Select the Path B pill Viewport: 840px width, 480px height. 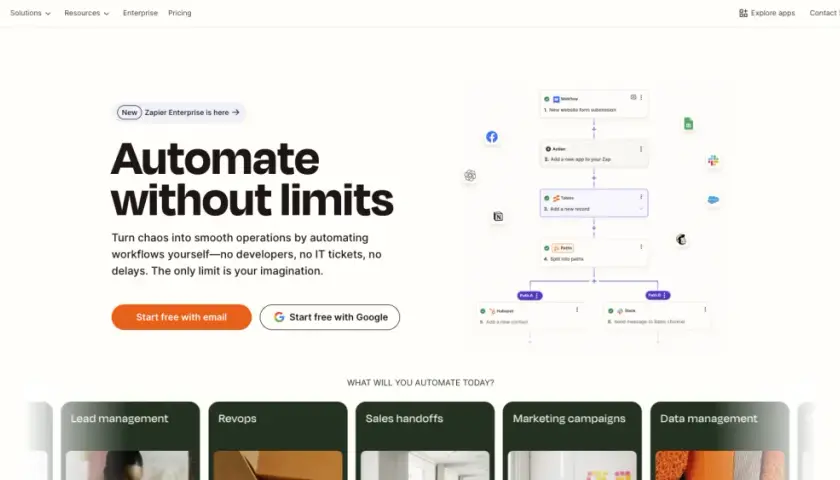click(657, 295)
